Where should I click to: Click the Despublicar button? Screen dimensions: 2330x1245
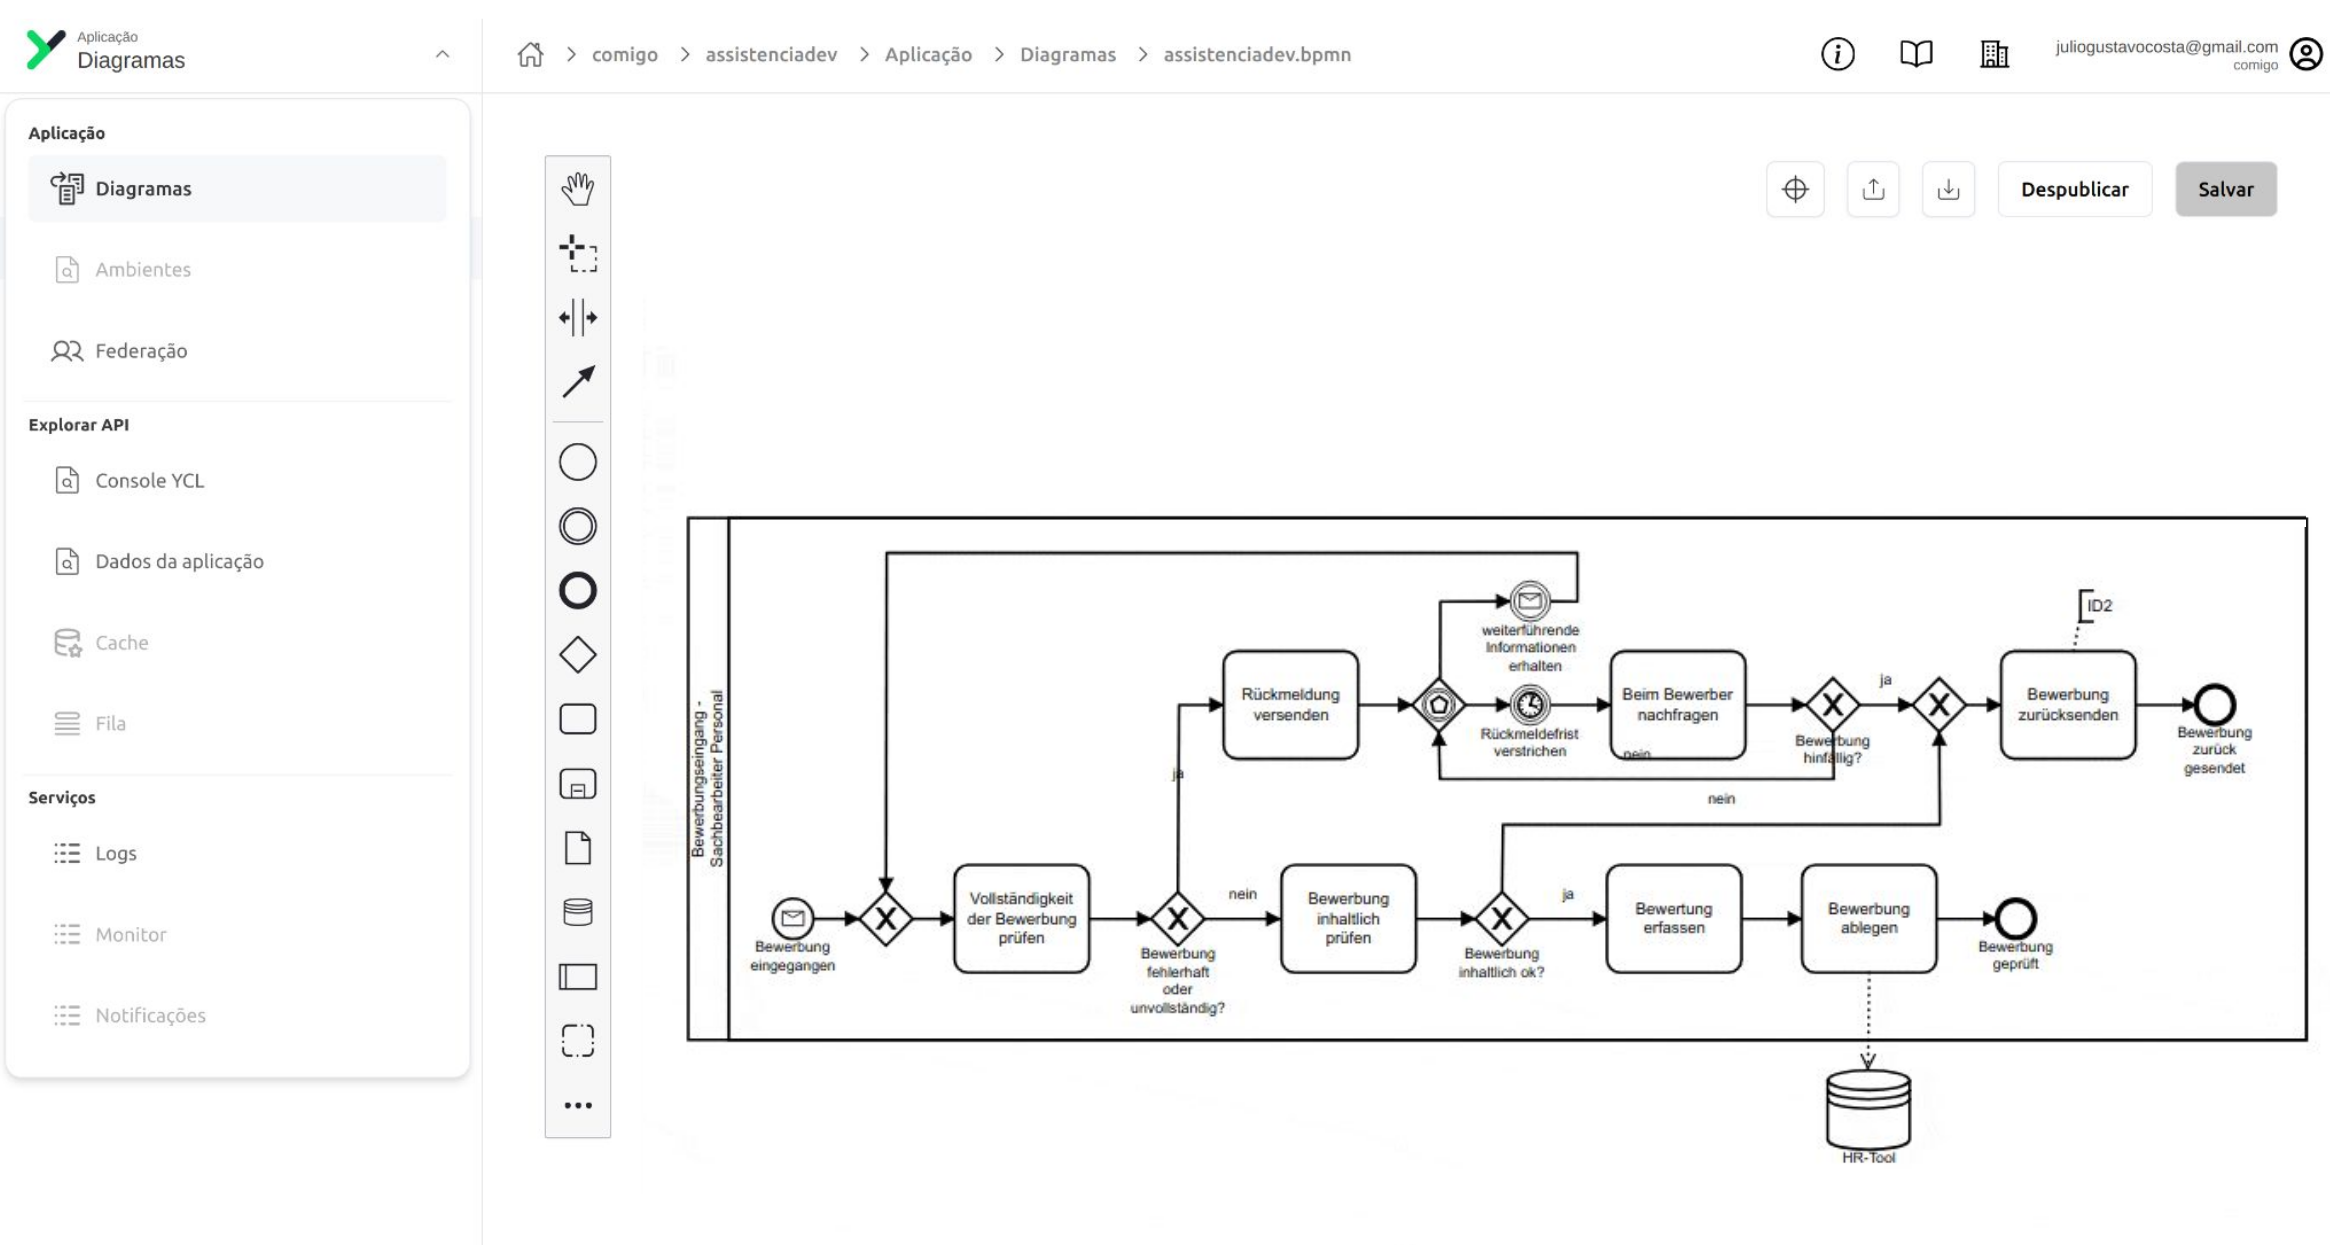pos(2074,189)
